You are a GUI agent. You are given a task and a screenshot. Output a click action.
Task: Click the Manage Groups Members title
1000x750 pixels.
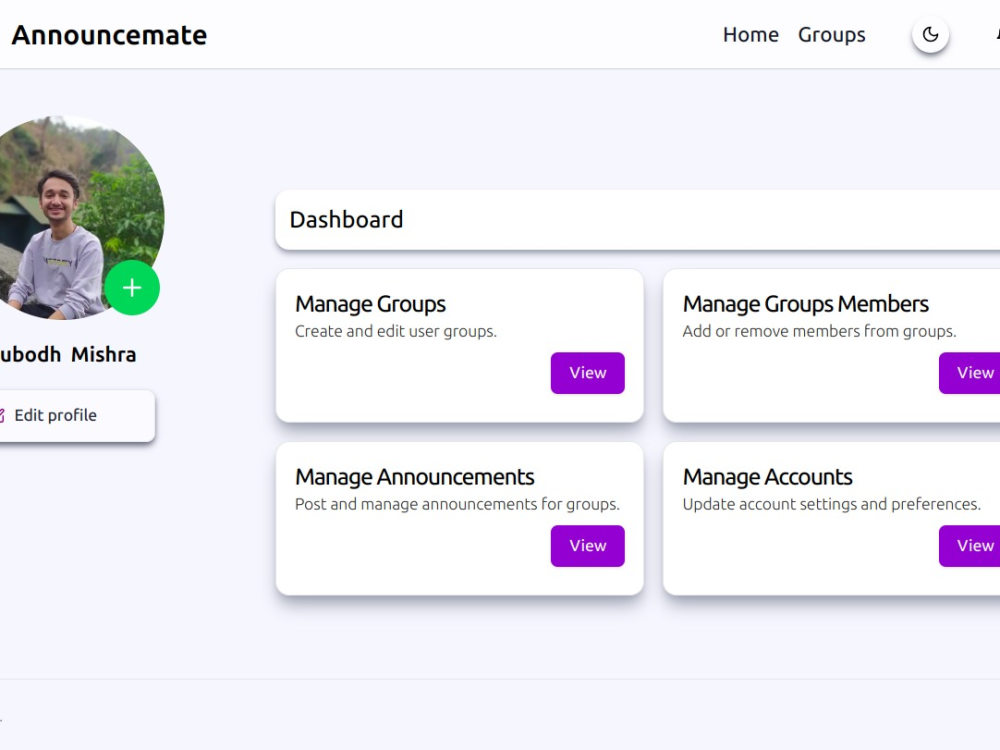pos(805,304)
